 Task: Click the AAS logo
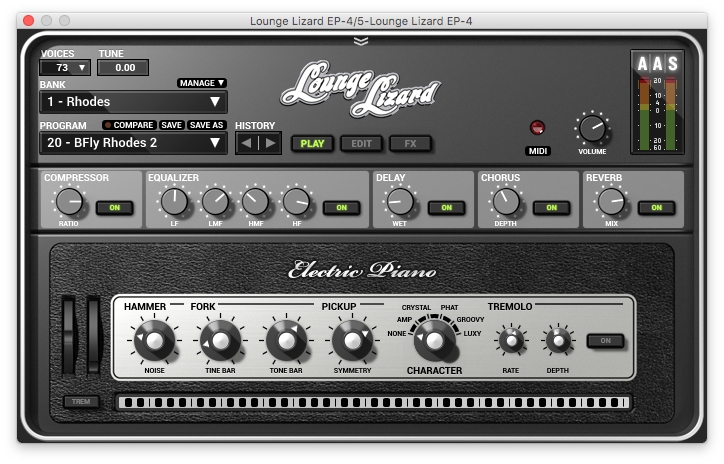(658, 64)
